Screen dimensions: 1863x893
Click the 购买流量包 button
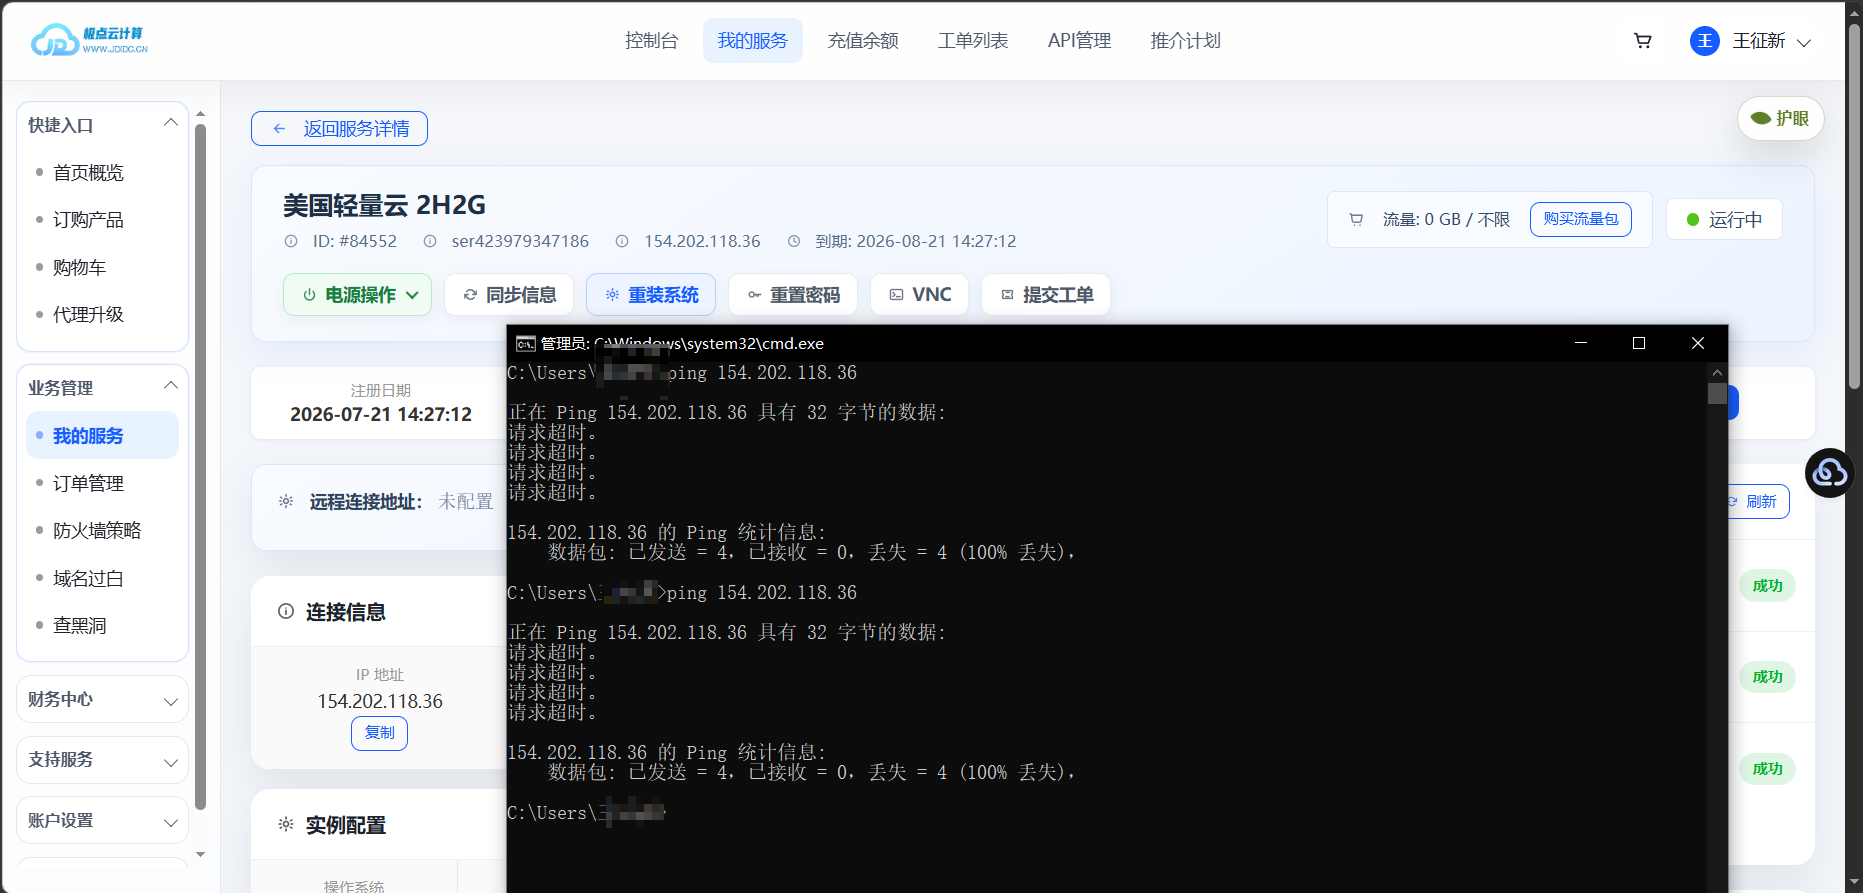pyautogui.click(x=1581, y=219)
